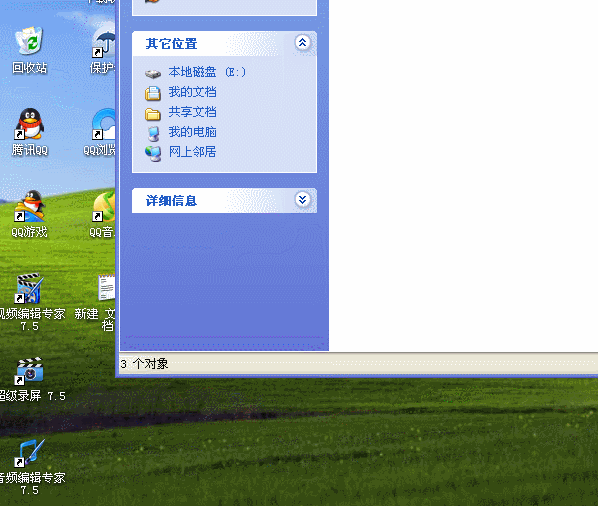Open the 共享文档 link
598x506 pixels.
coord(193,112)
